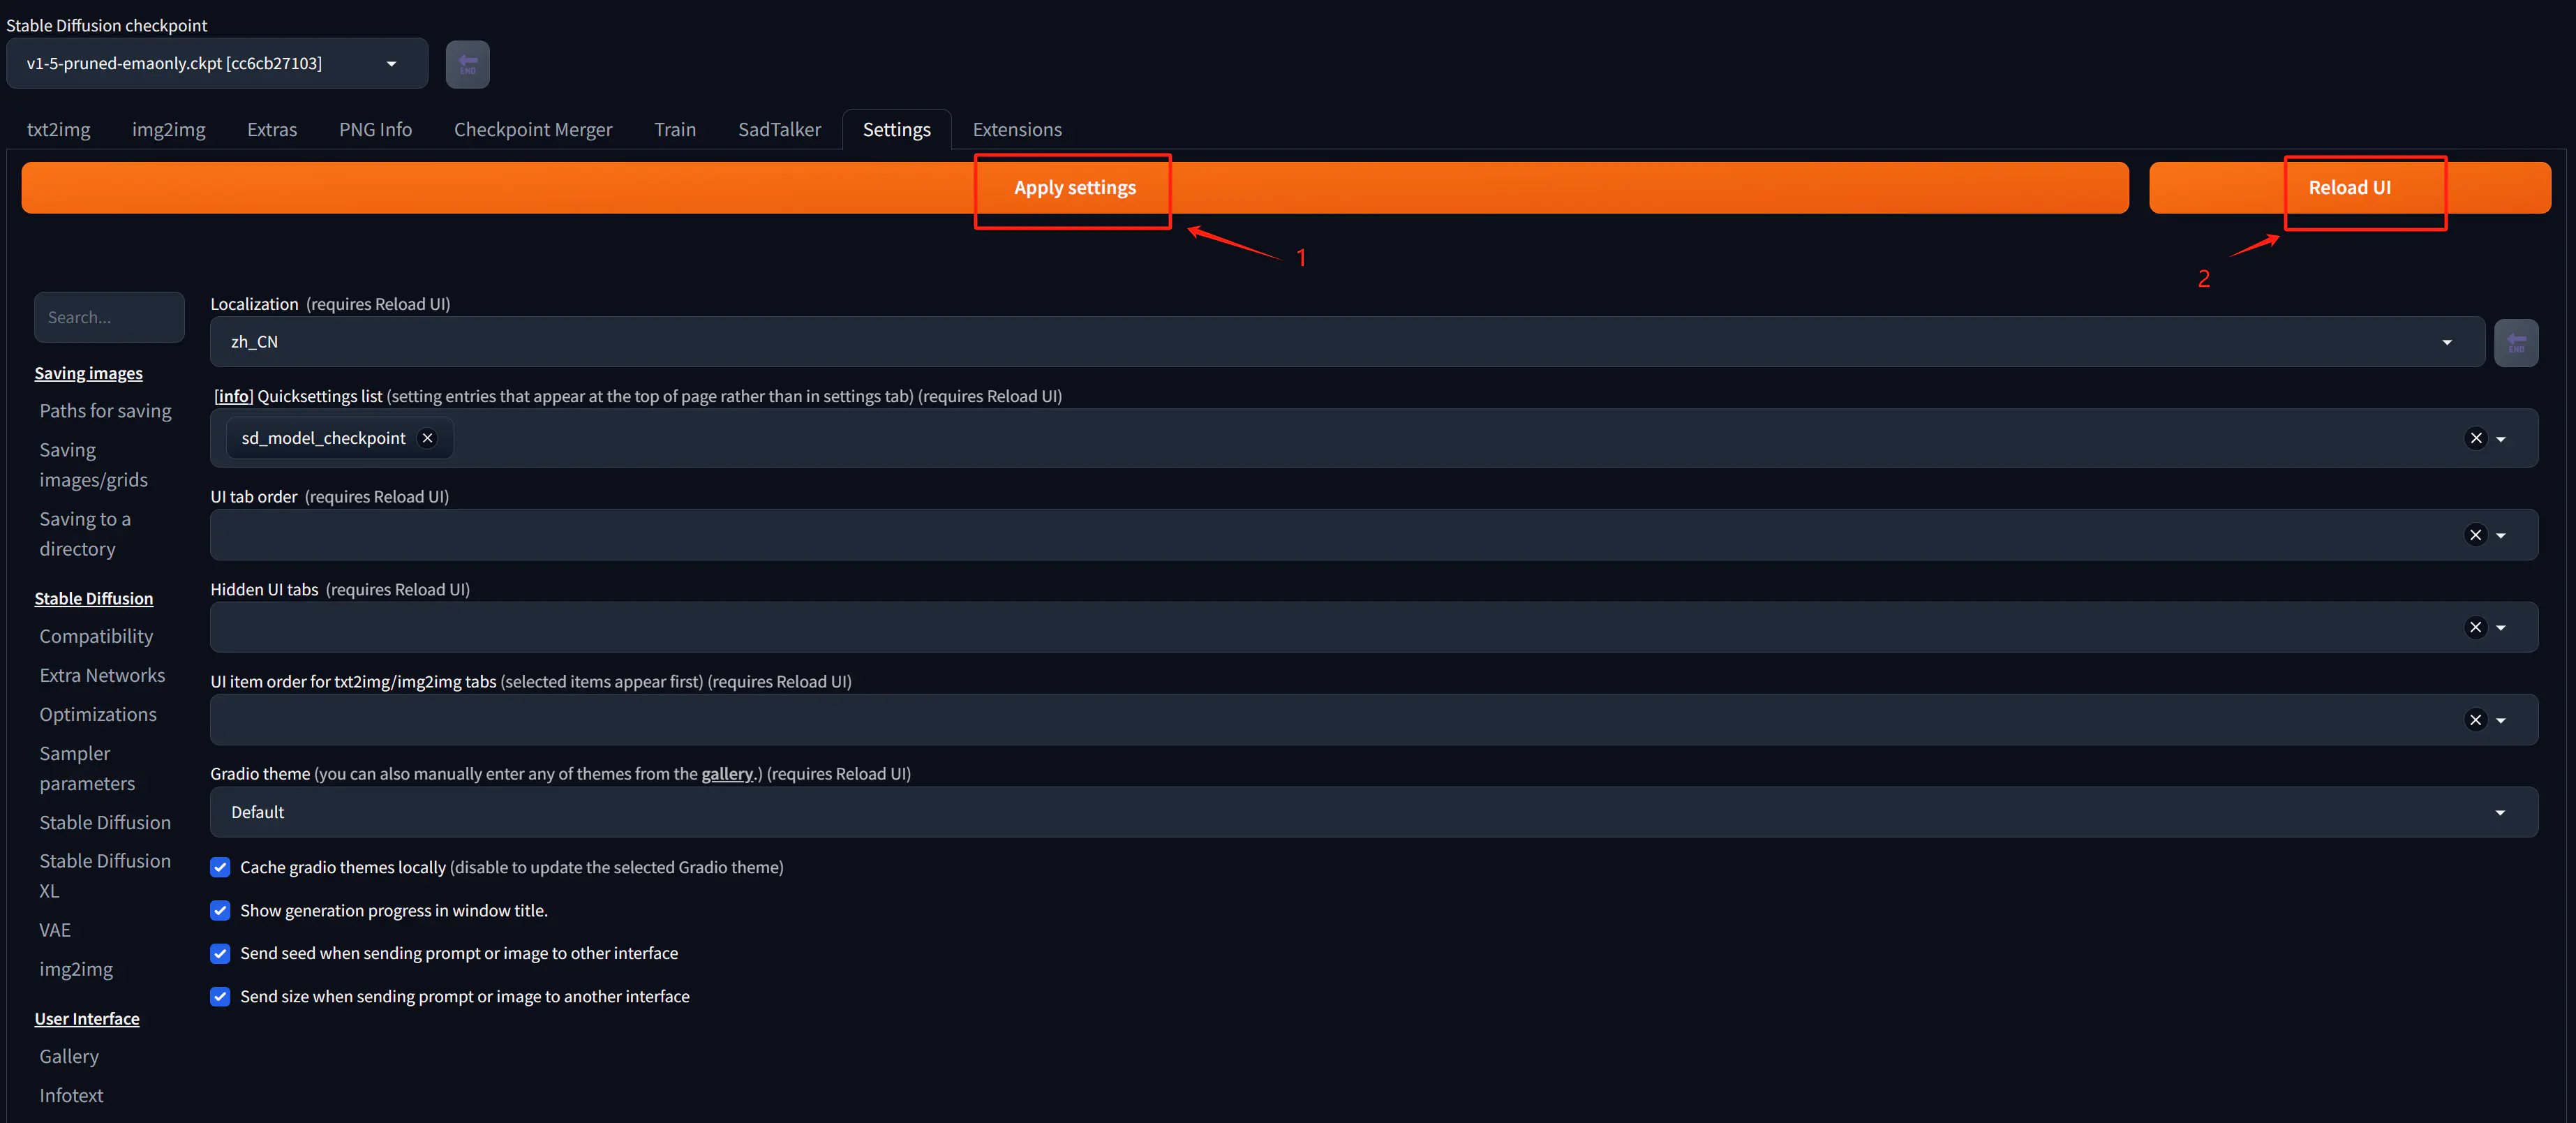The height and width of the screenshot is (1123, 2576).
Task: Switch to the txt2img tab
Action: [58, 129]
